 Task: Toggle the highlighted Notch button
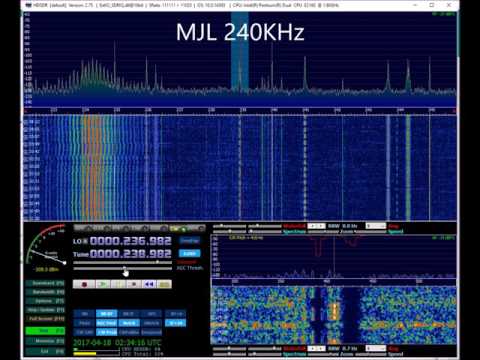[129, 323]
